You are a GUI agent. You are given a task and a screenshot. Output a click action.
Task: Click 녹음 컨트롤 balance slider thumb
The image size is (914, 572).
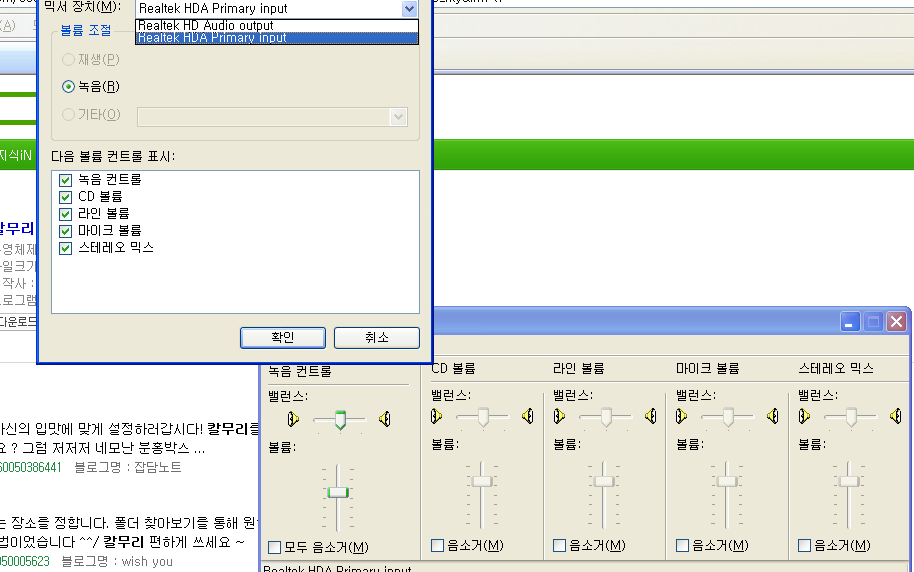point(340,419)
